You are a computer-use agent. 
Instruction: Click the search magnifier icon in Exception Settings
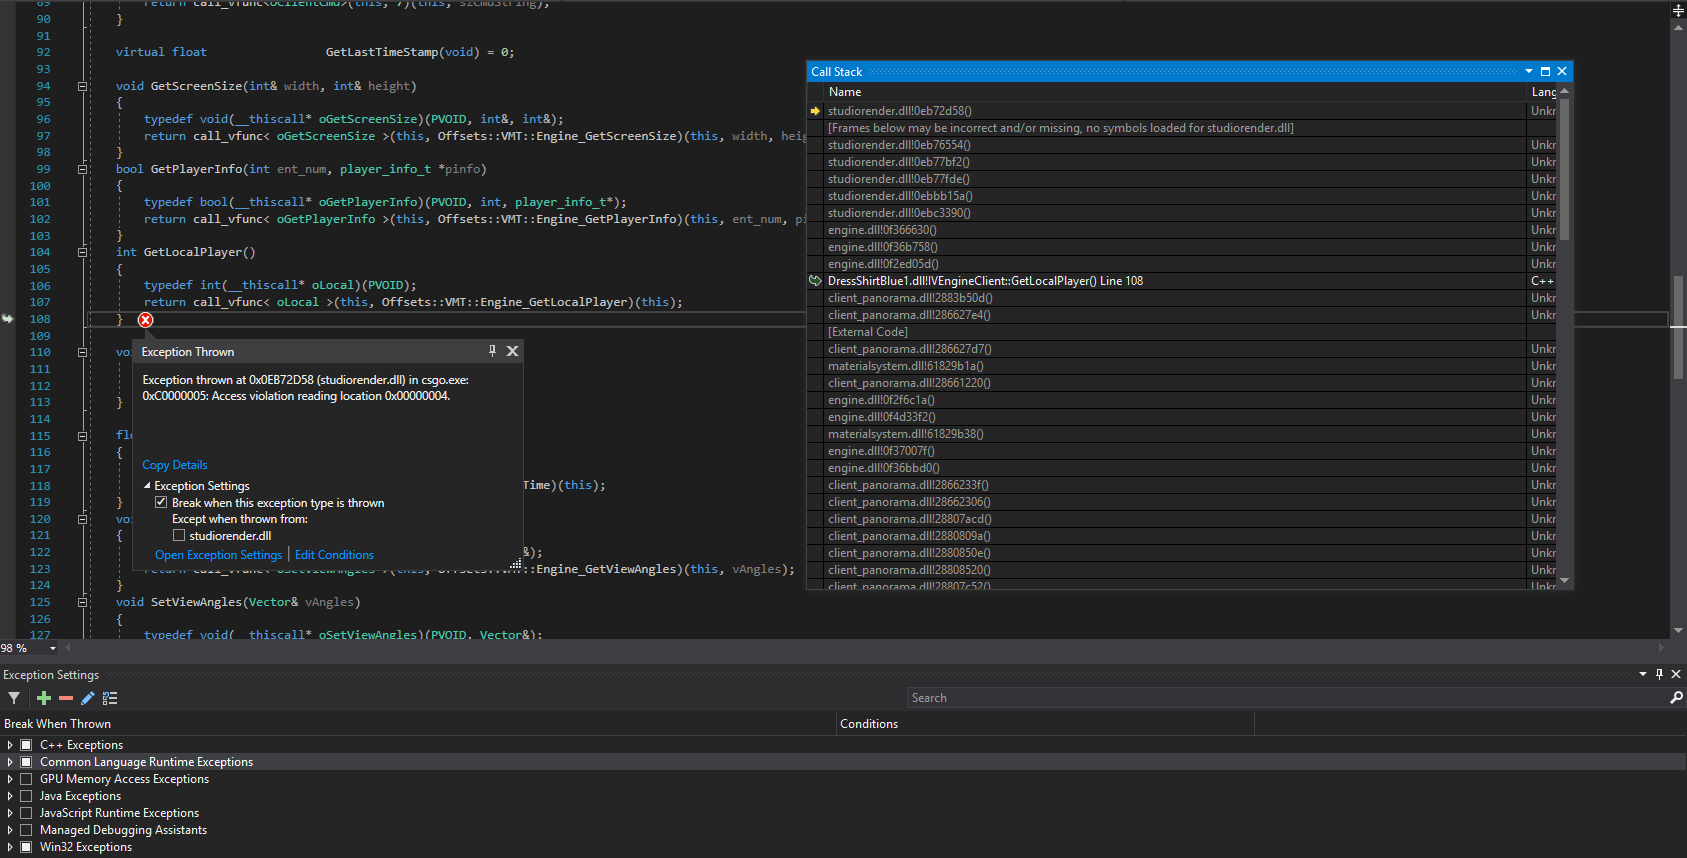[1676, 698]
